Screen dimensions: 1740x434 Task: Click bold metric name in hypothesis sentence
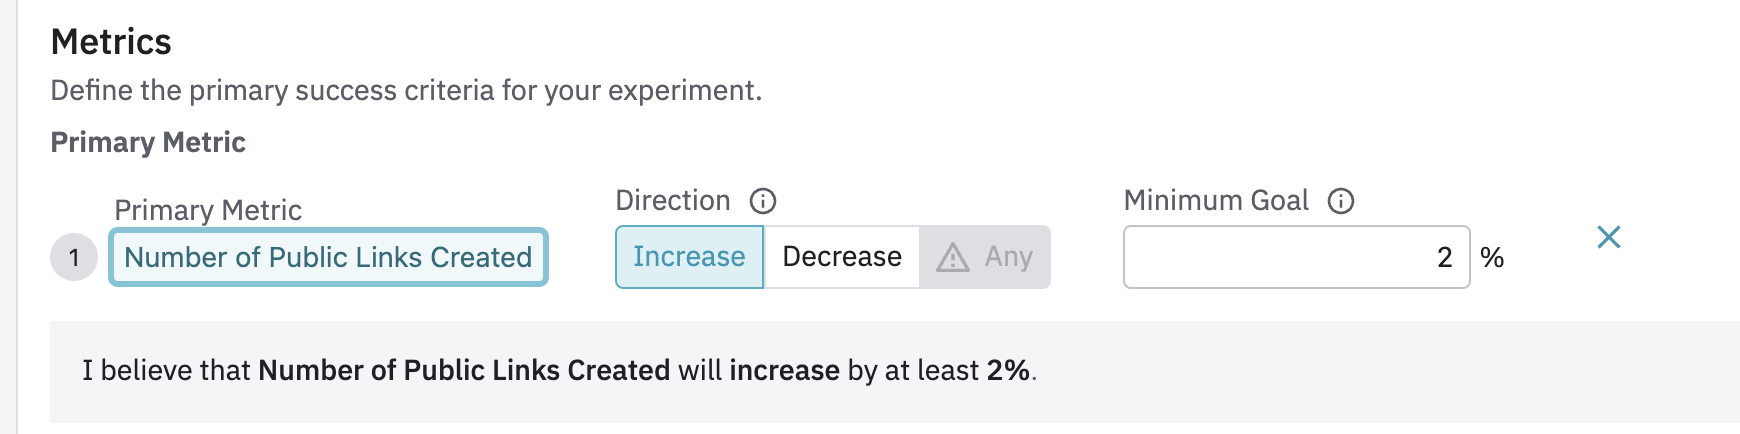pos(464,370)
